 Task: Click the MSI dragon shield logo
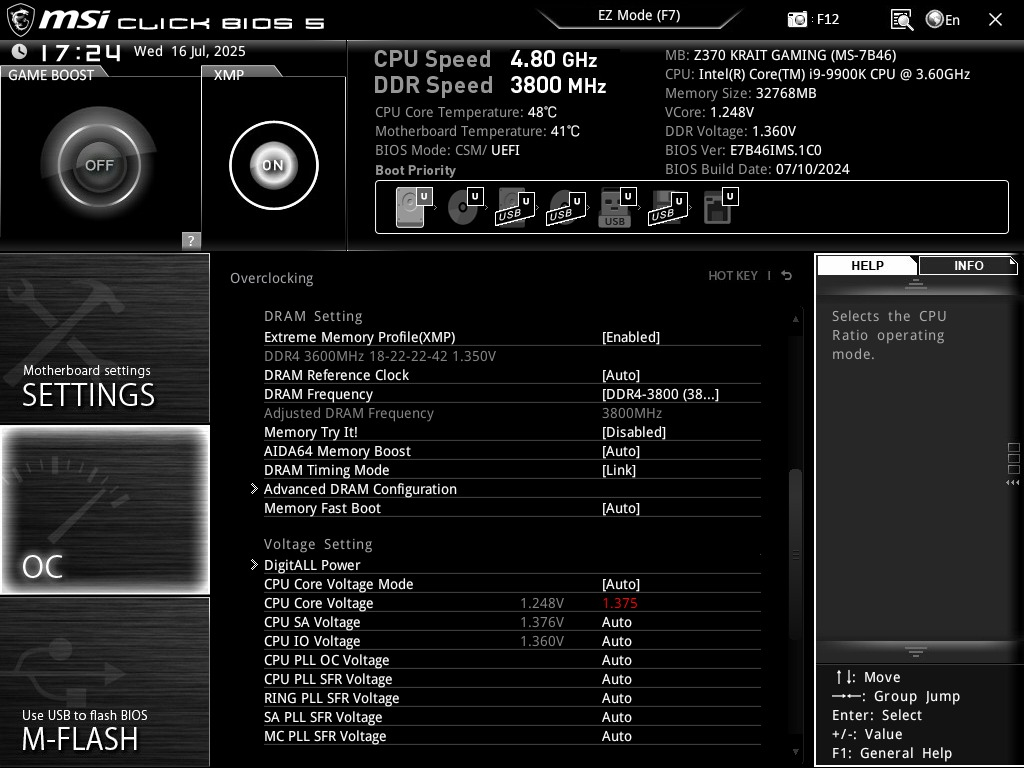(x=20, y=20)
